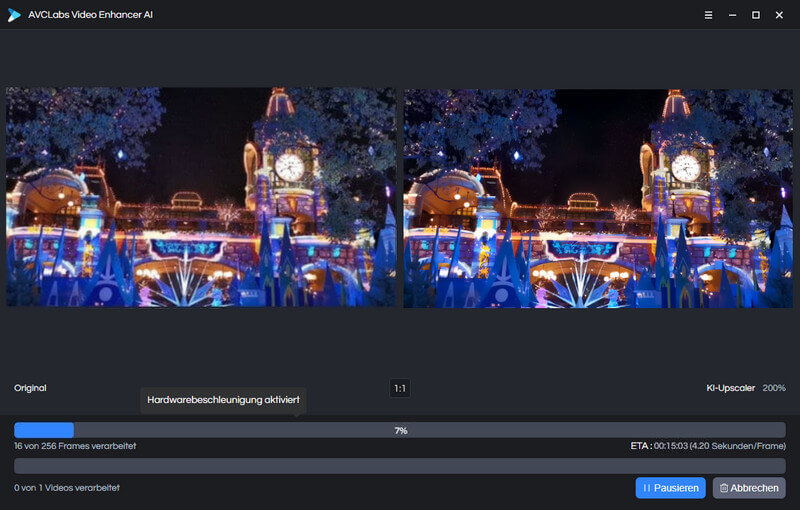The image size is (800, 510).
Task: Click '16 von 256 Frames verarbeitet' text
Action: coord(75,446)
